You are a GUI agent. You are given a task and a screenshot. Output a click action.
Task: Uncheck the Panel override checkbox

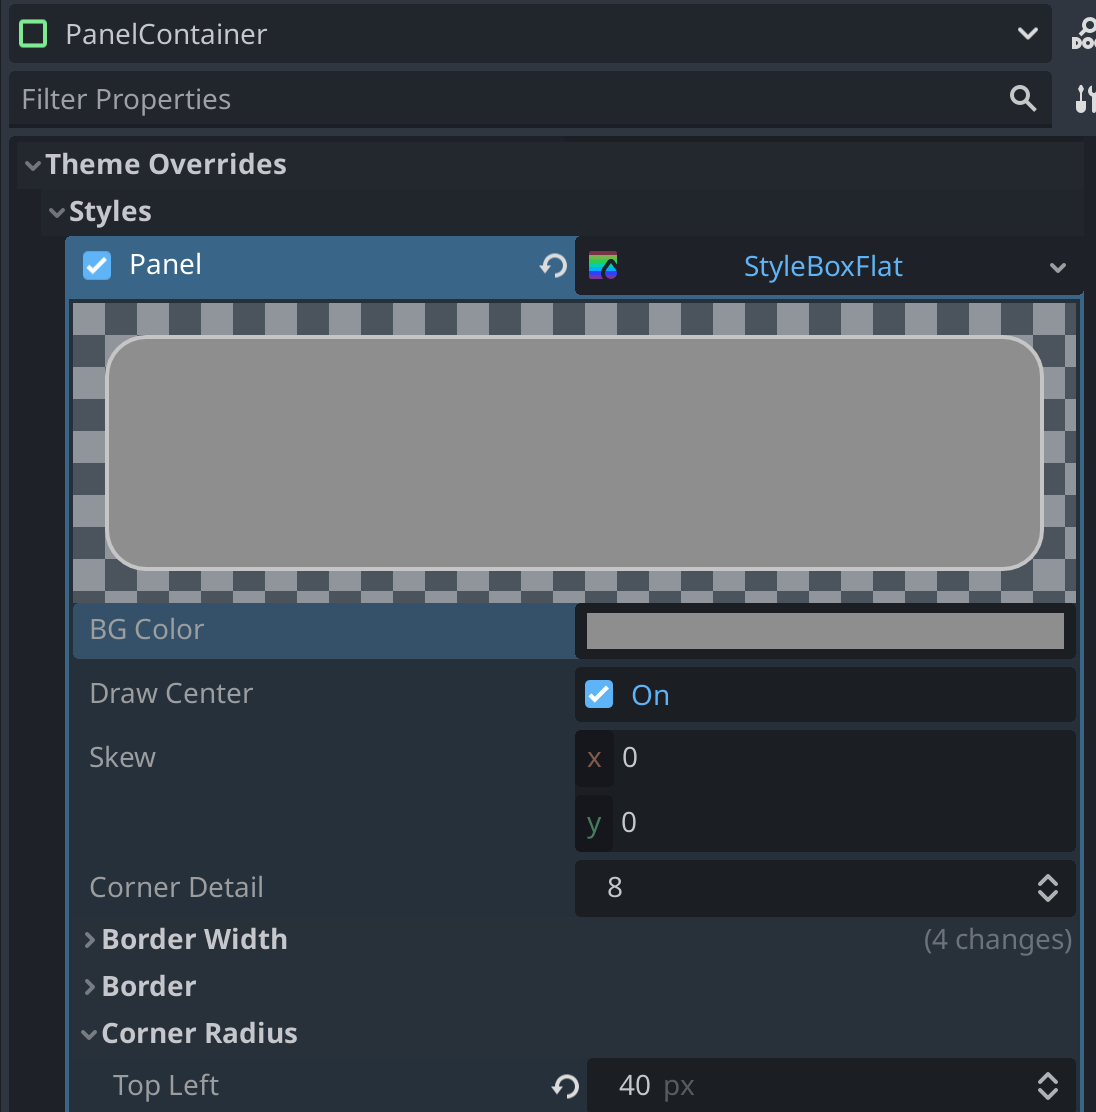[x=97, y=265]
